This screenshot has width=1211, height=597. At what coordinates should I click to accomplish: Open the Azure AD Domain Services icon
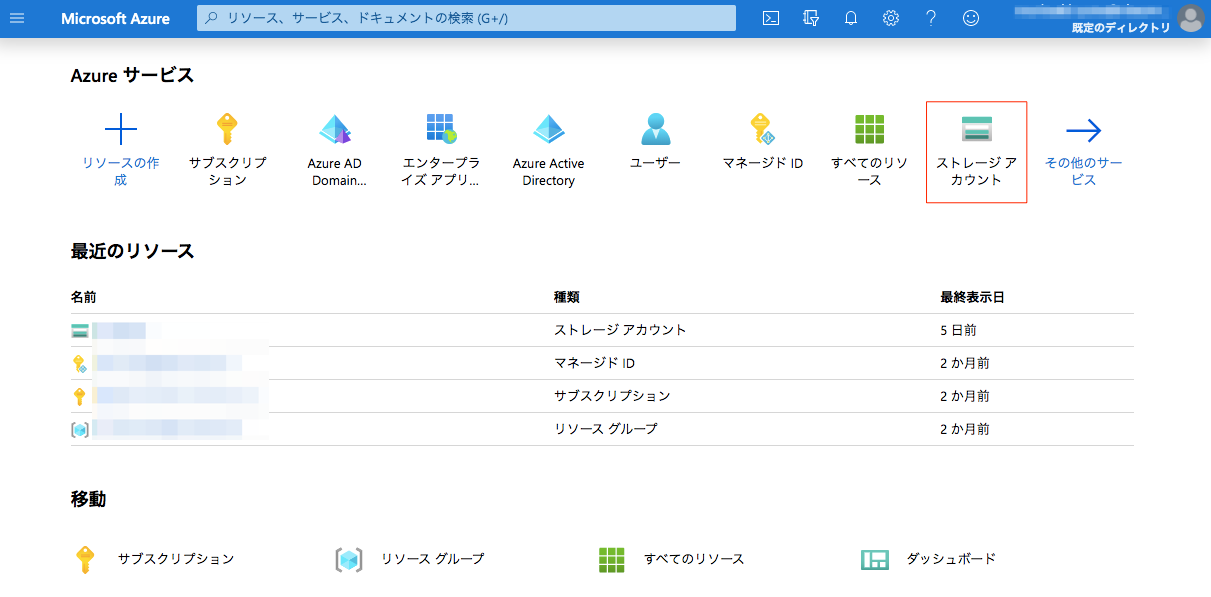(x=335, y=130)
